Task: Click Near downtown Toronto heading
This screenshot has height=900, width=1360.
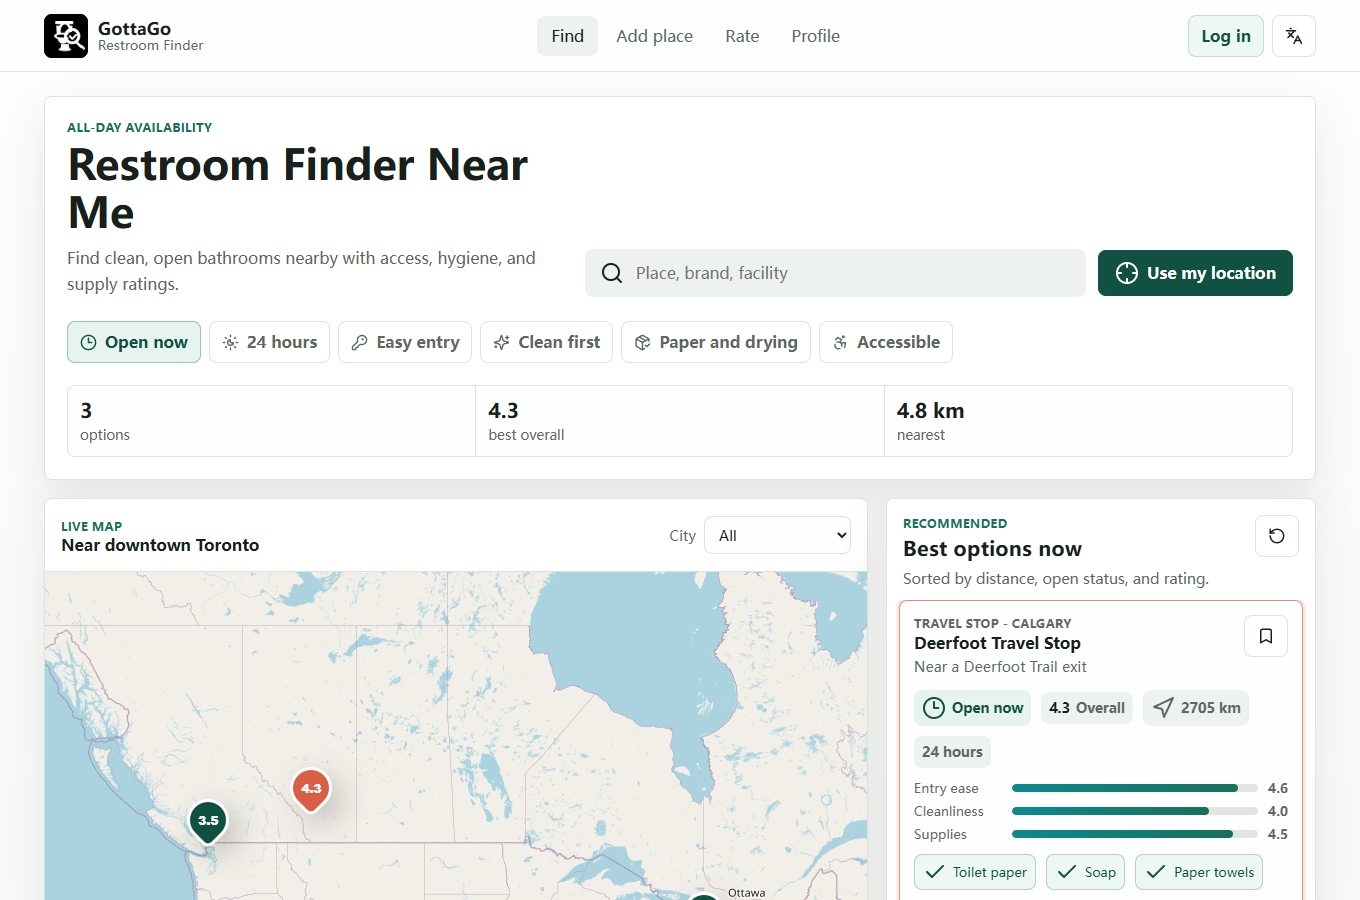Action: pos(160,545)
